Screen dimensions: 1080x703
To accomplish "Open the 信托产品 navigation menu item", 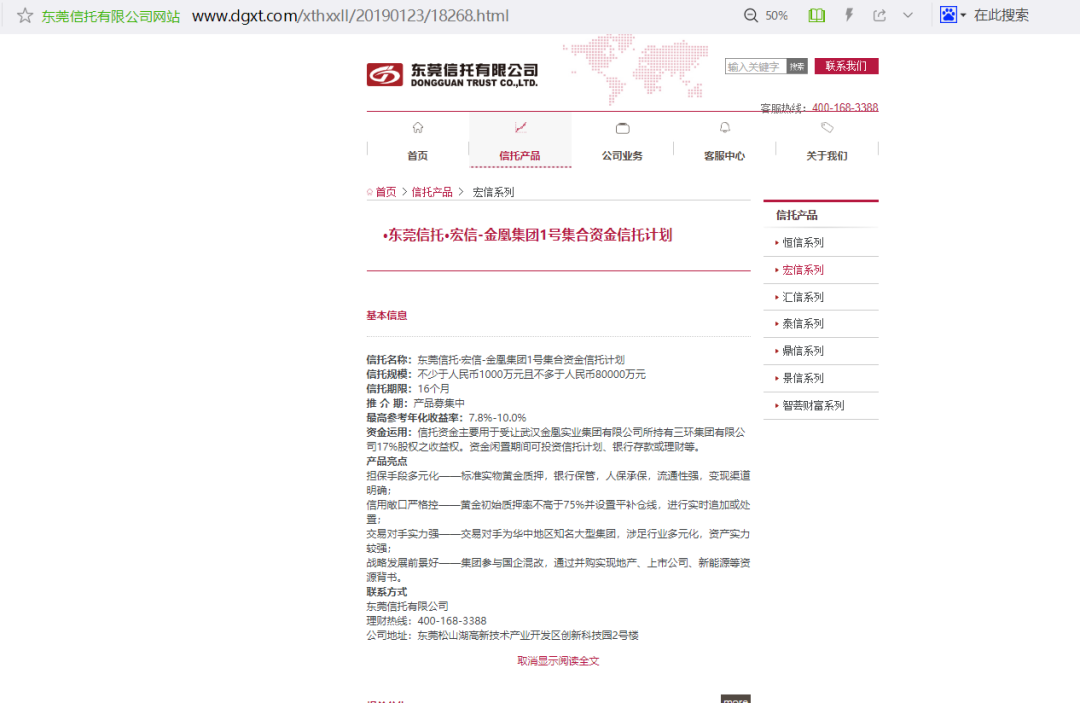I will (x=520, y=156).
